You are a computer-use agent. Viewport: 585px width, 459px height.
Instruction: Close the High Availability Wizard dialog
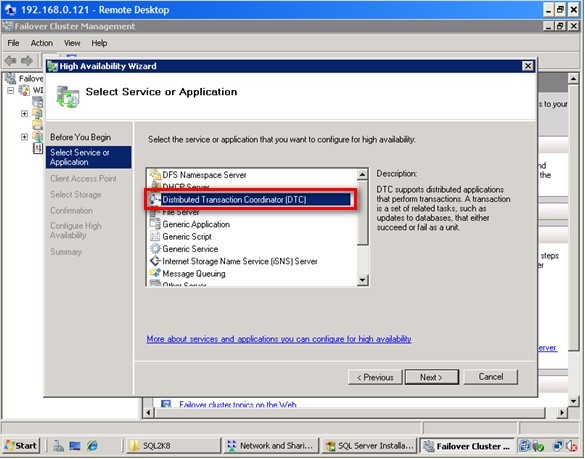pos(528,66)
